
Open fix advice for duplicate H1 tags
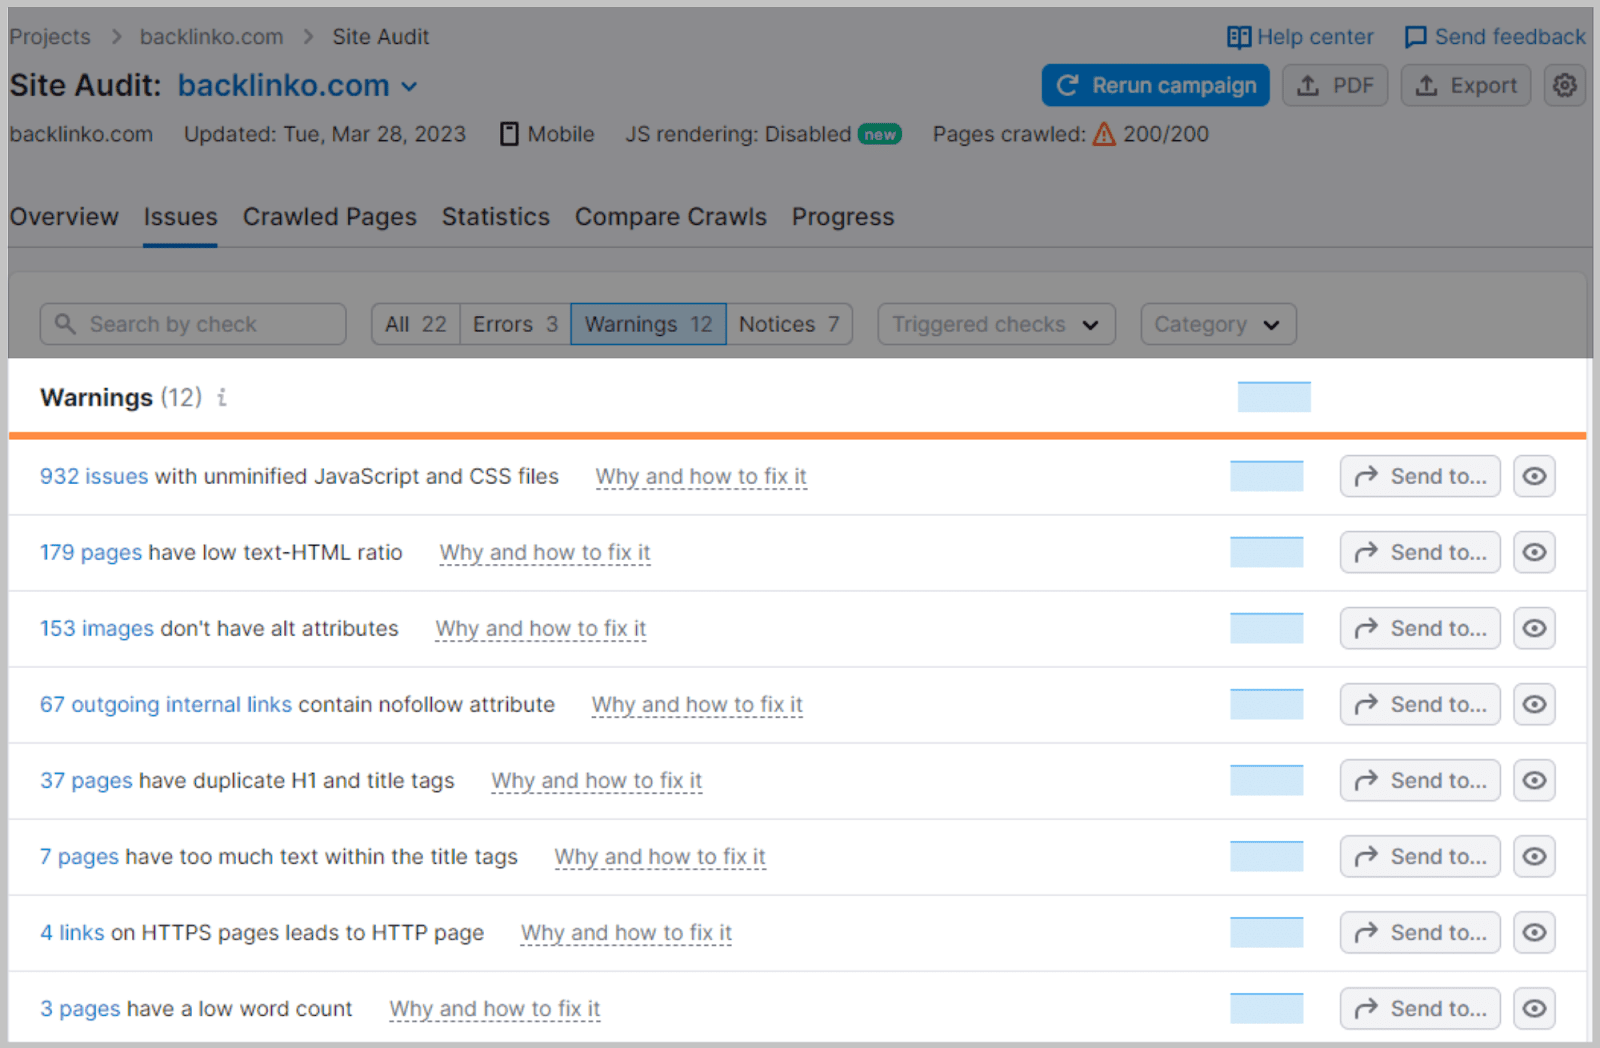pyautogui.click(x=597, y=780)
